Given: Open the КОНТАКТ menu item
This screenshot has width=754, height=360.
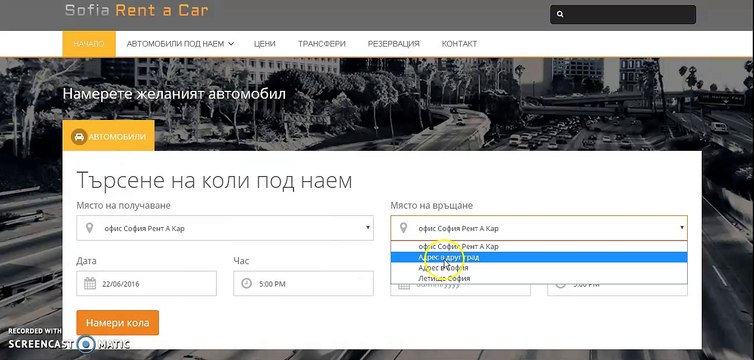Looking at the screenshot, I should [459, 44].
